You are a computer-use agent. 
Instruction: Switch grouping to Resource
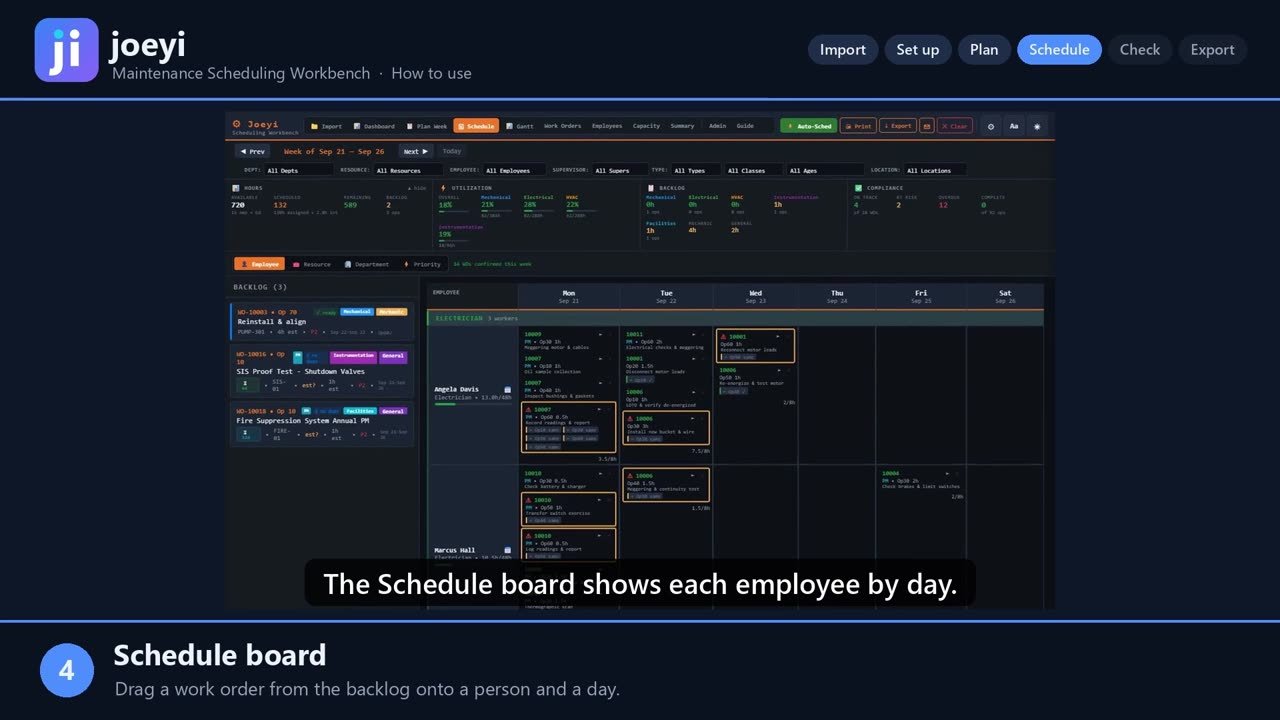312,264
